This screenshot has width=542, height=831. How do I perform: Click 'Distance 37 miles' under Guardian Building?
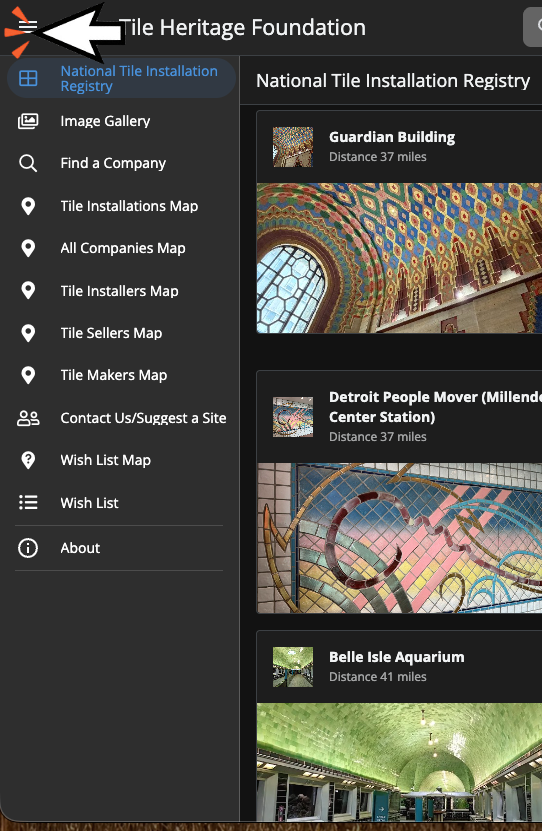(378, 157)
